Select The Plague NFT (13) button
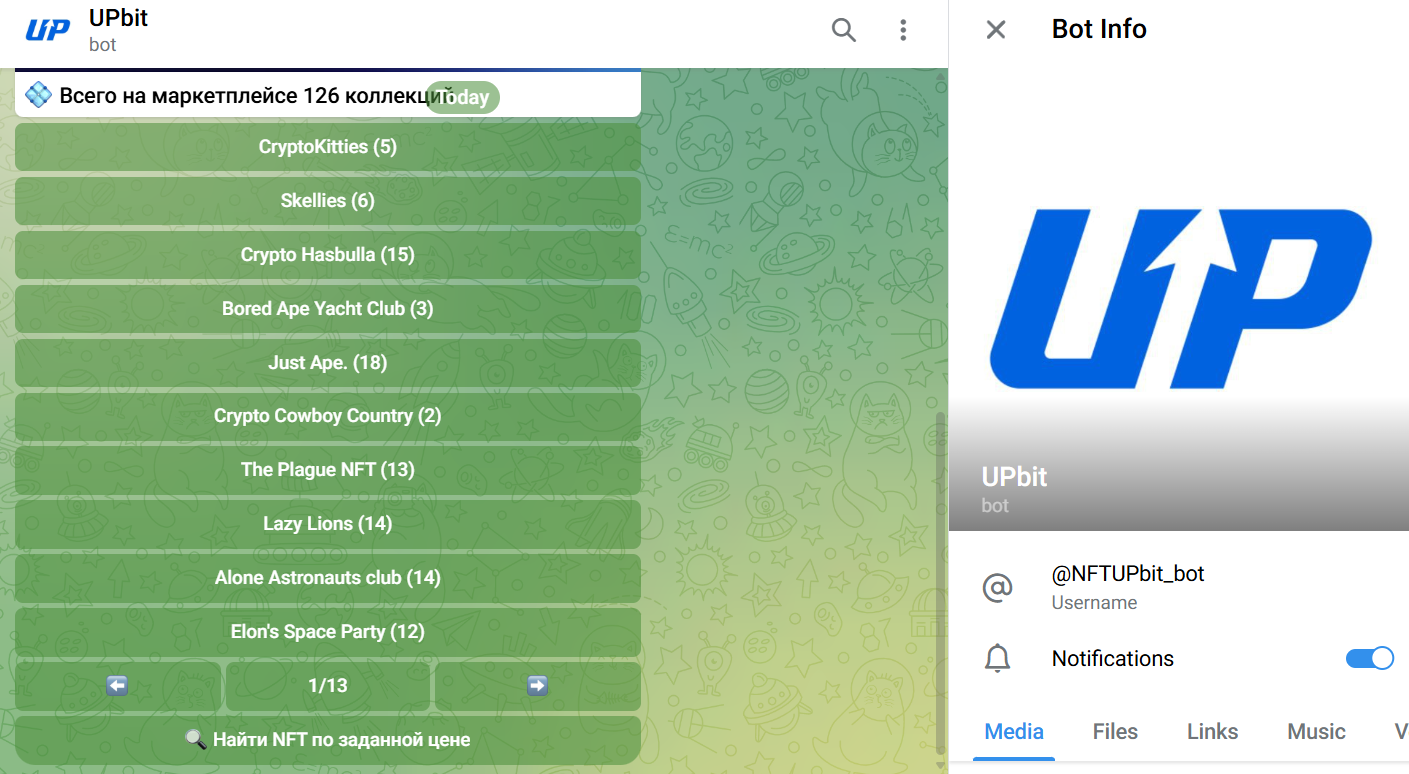1409x774 pixels. tap(328, 470)
